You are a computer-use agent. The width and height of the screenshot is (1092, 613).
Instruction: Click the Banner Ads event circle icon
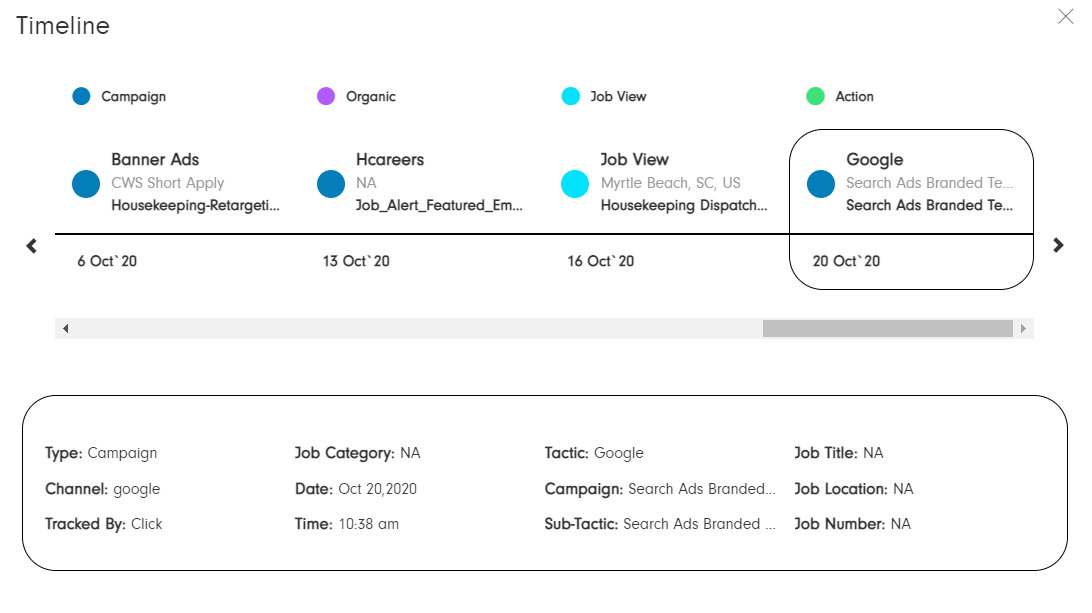pyautogui.click(x=86, y=184)
